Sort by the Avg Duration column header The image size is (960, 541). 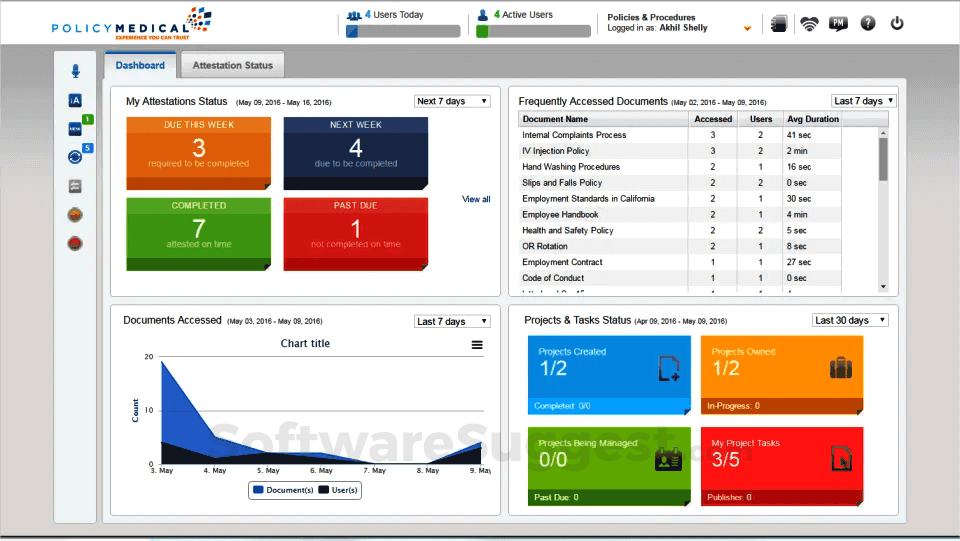(812, 119)
